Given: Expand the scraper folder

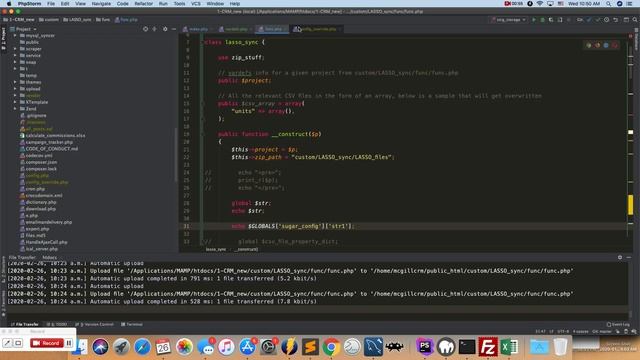Looking at the screenshot, I should 15,49.
